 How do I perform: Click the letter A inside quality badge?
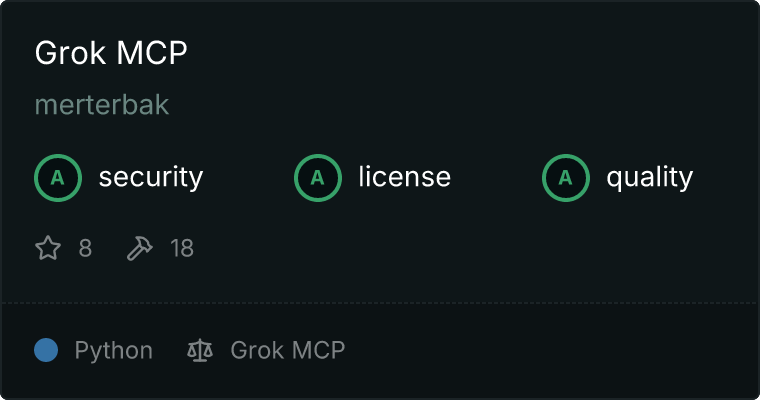tap(566, 178)
